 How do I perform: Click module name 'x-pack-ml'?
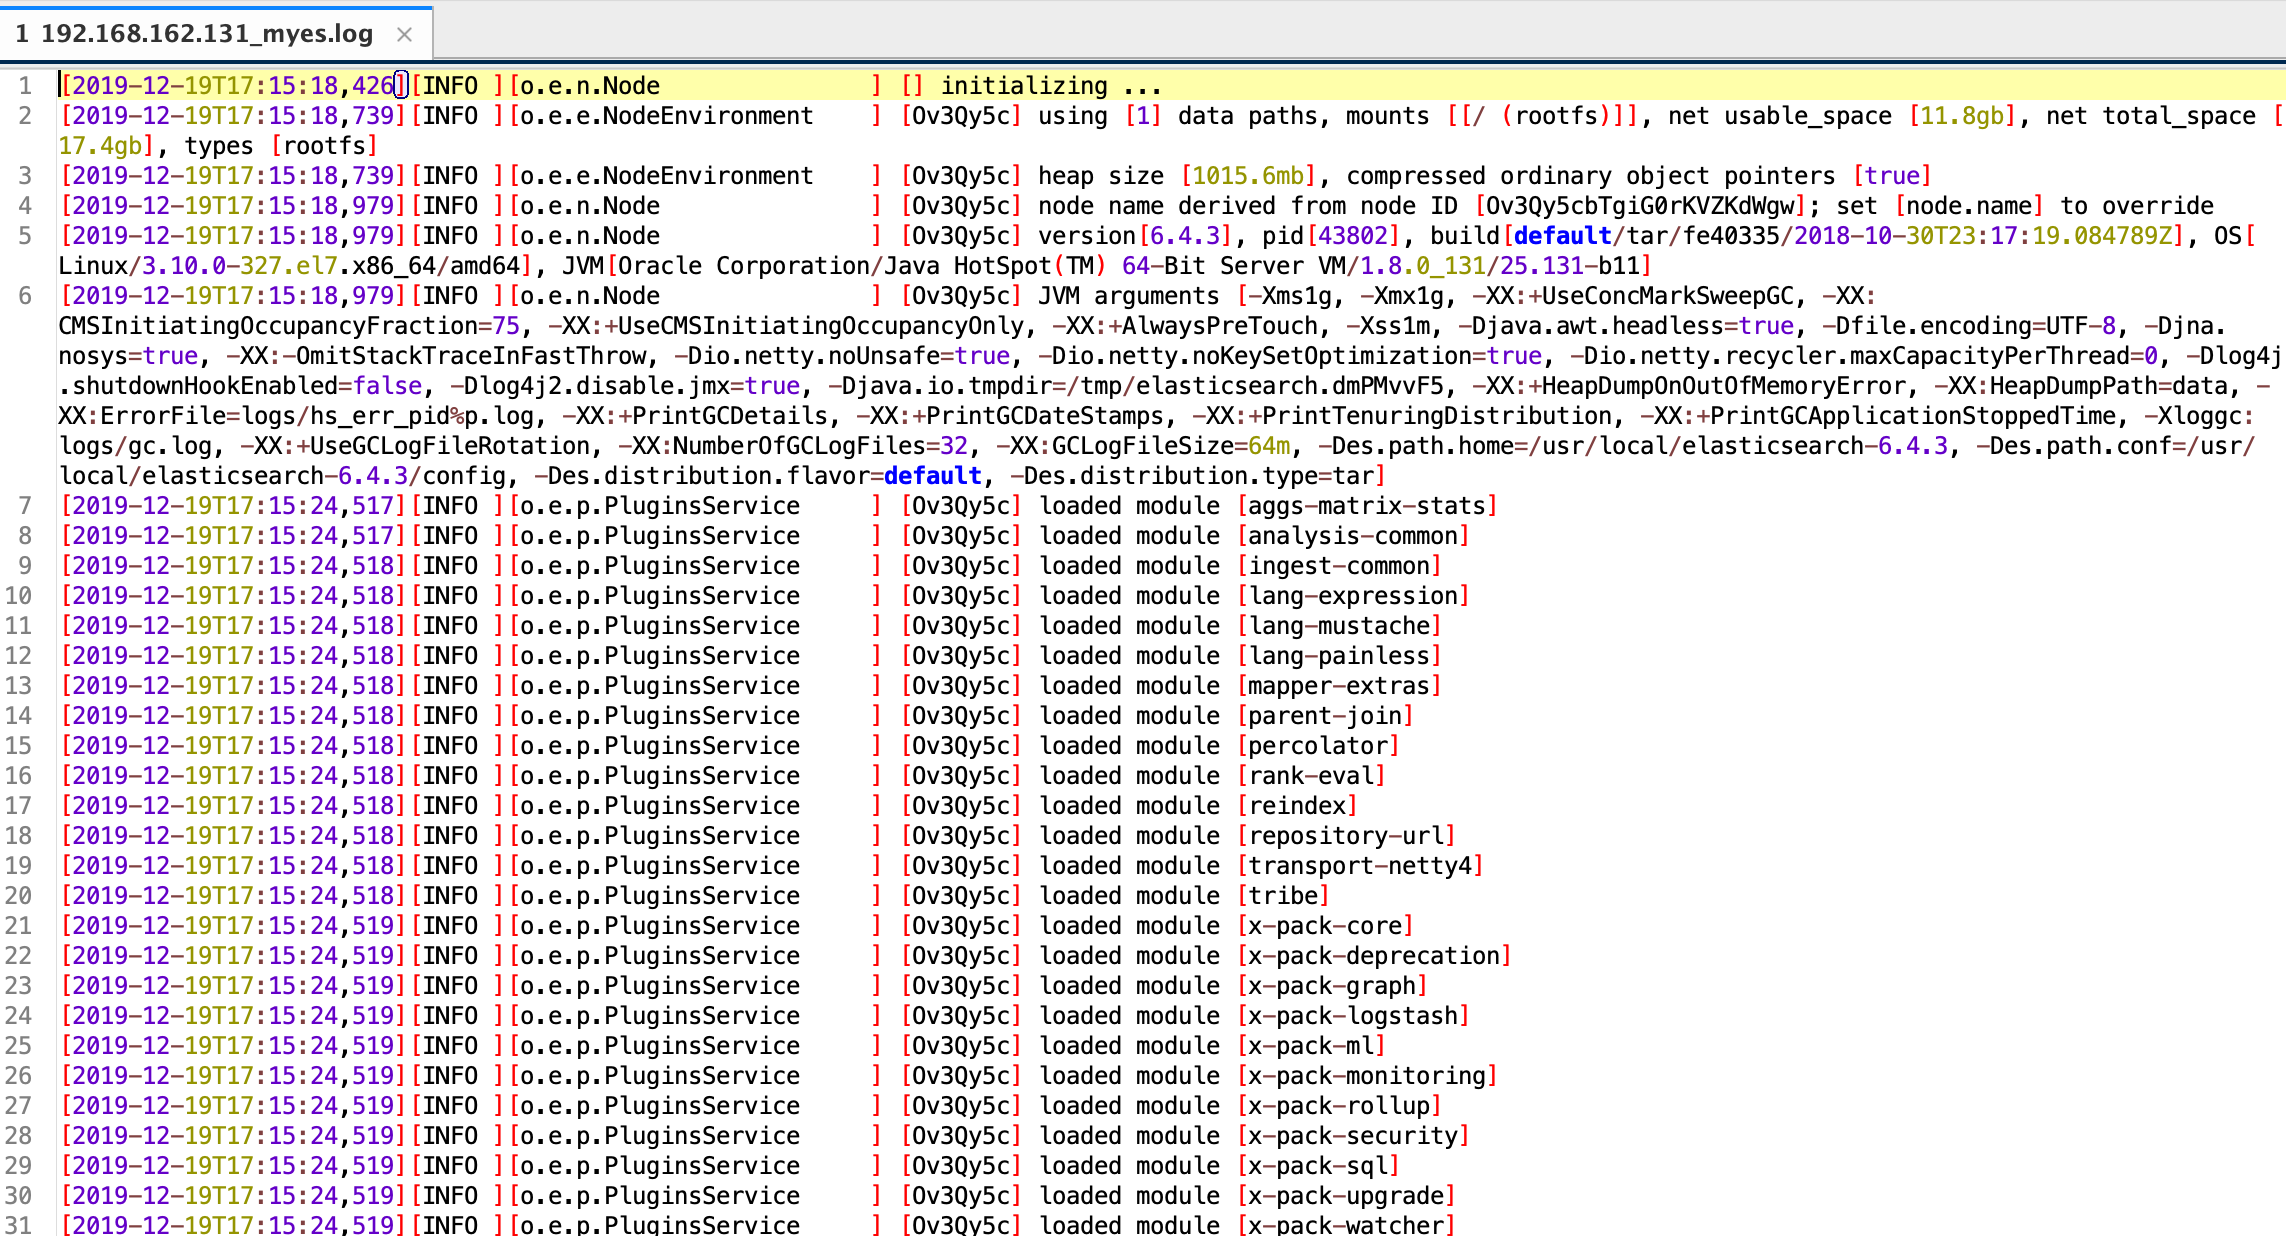point(1311,1045)
